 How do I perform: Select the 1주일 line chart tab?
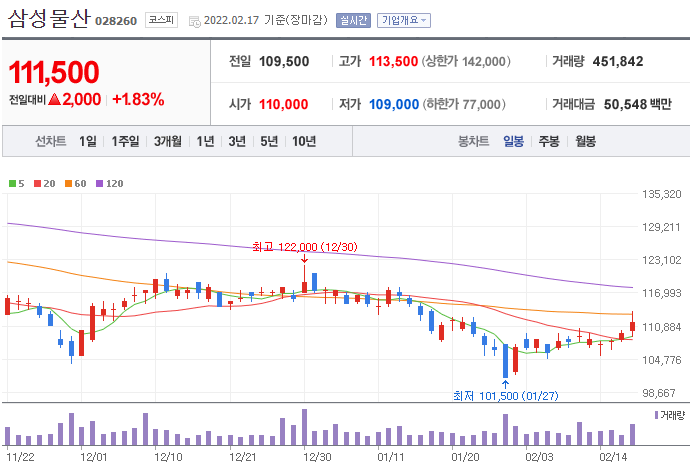[x=125, y=141]
